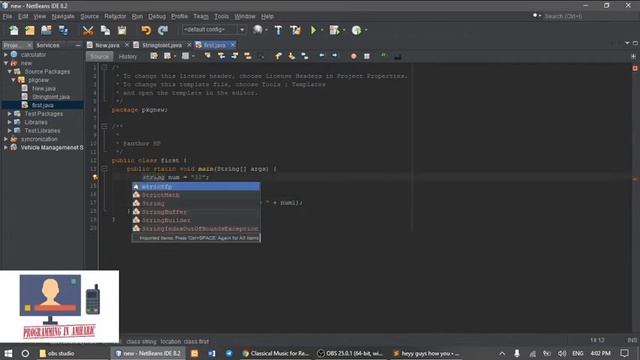640x360 pixels.
Task: Click the Find Selection editor icon
Action: [x=207, y=56]
